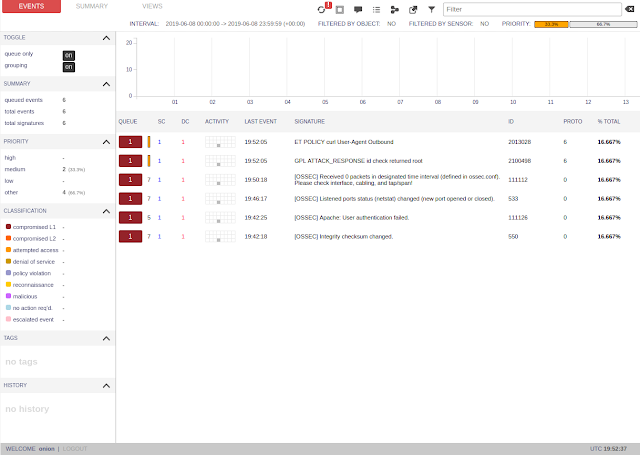This screenshot has height=455, width=640.
Task: Click queue button for Listened ports status event
Action: 130,199
